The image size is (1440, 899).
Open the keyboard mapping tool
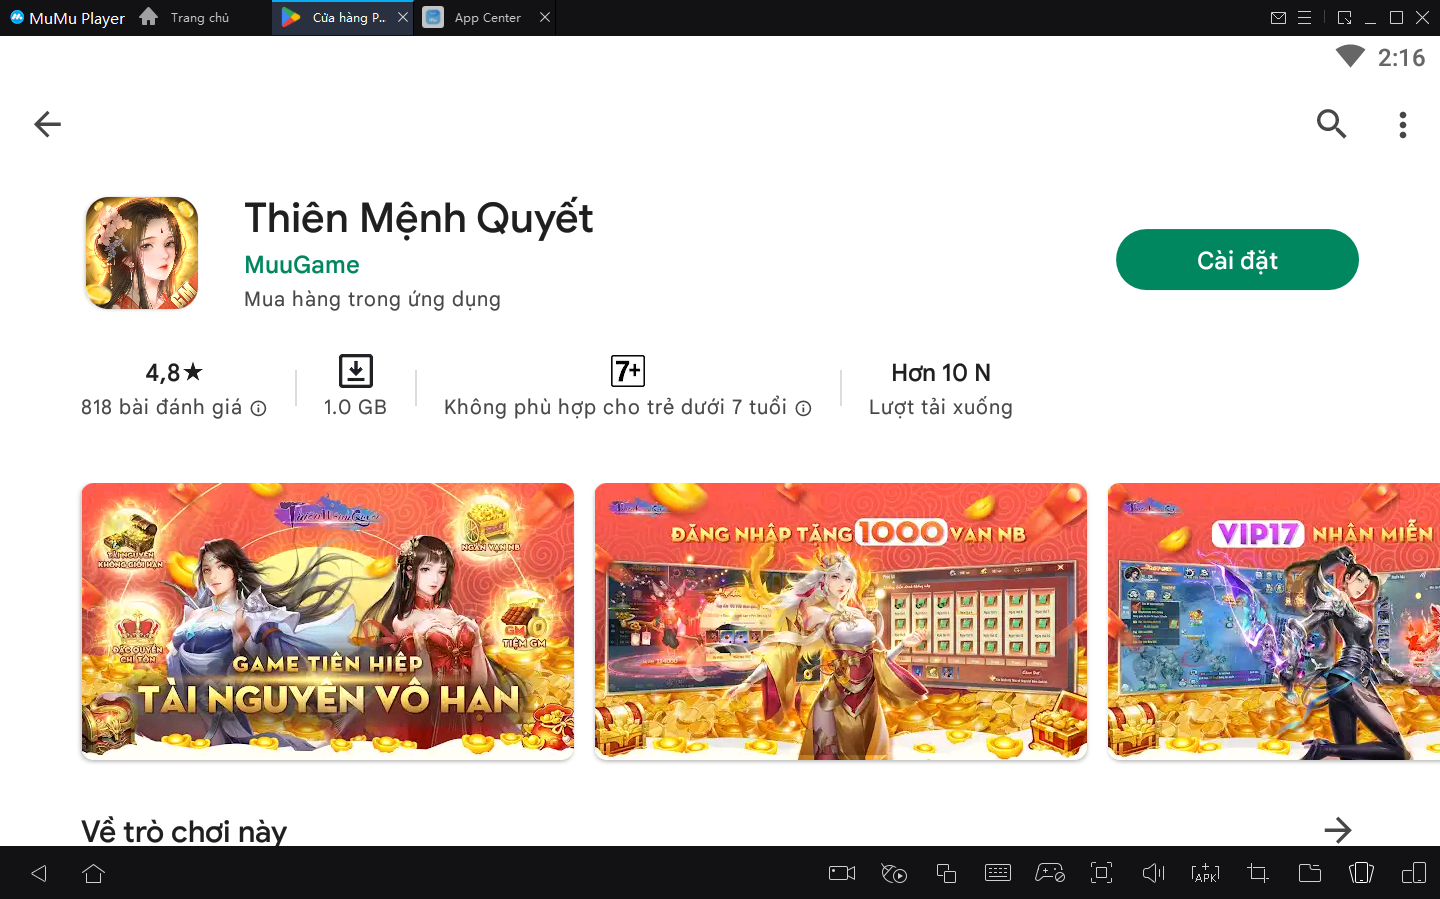(x=997, y=873)
